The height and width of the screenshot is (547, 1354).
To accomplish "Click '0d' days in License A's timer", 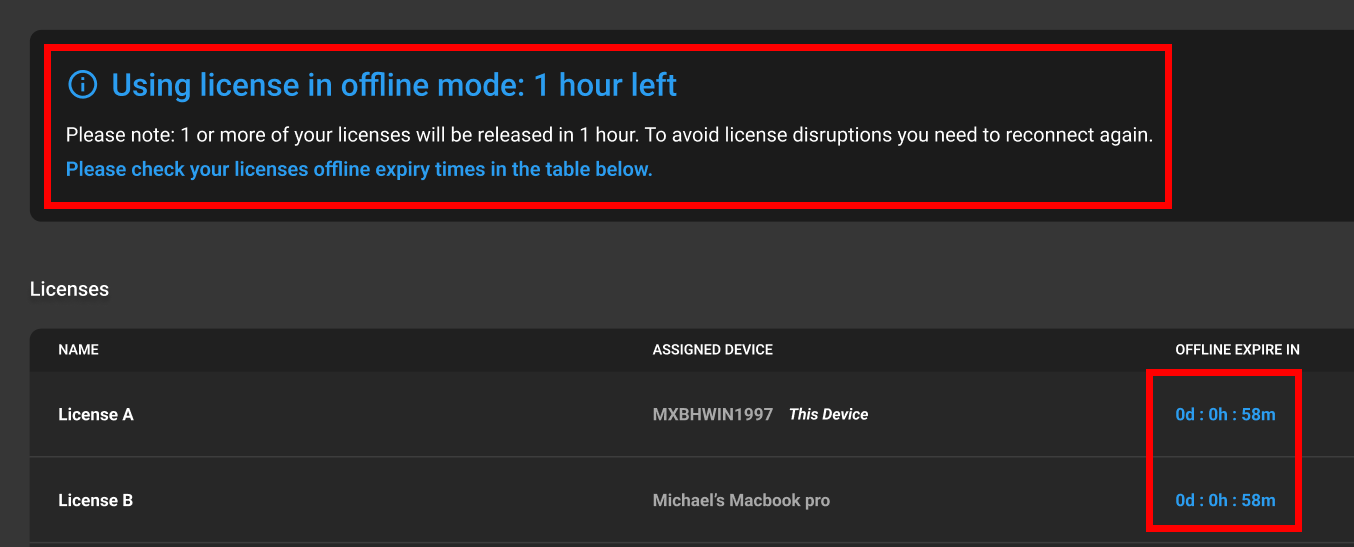I will (1186, 414).
